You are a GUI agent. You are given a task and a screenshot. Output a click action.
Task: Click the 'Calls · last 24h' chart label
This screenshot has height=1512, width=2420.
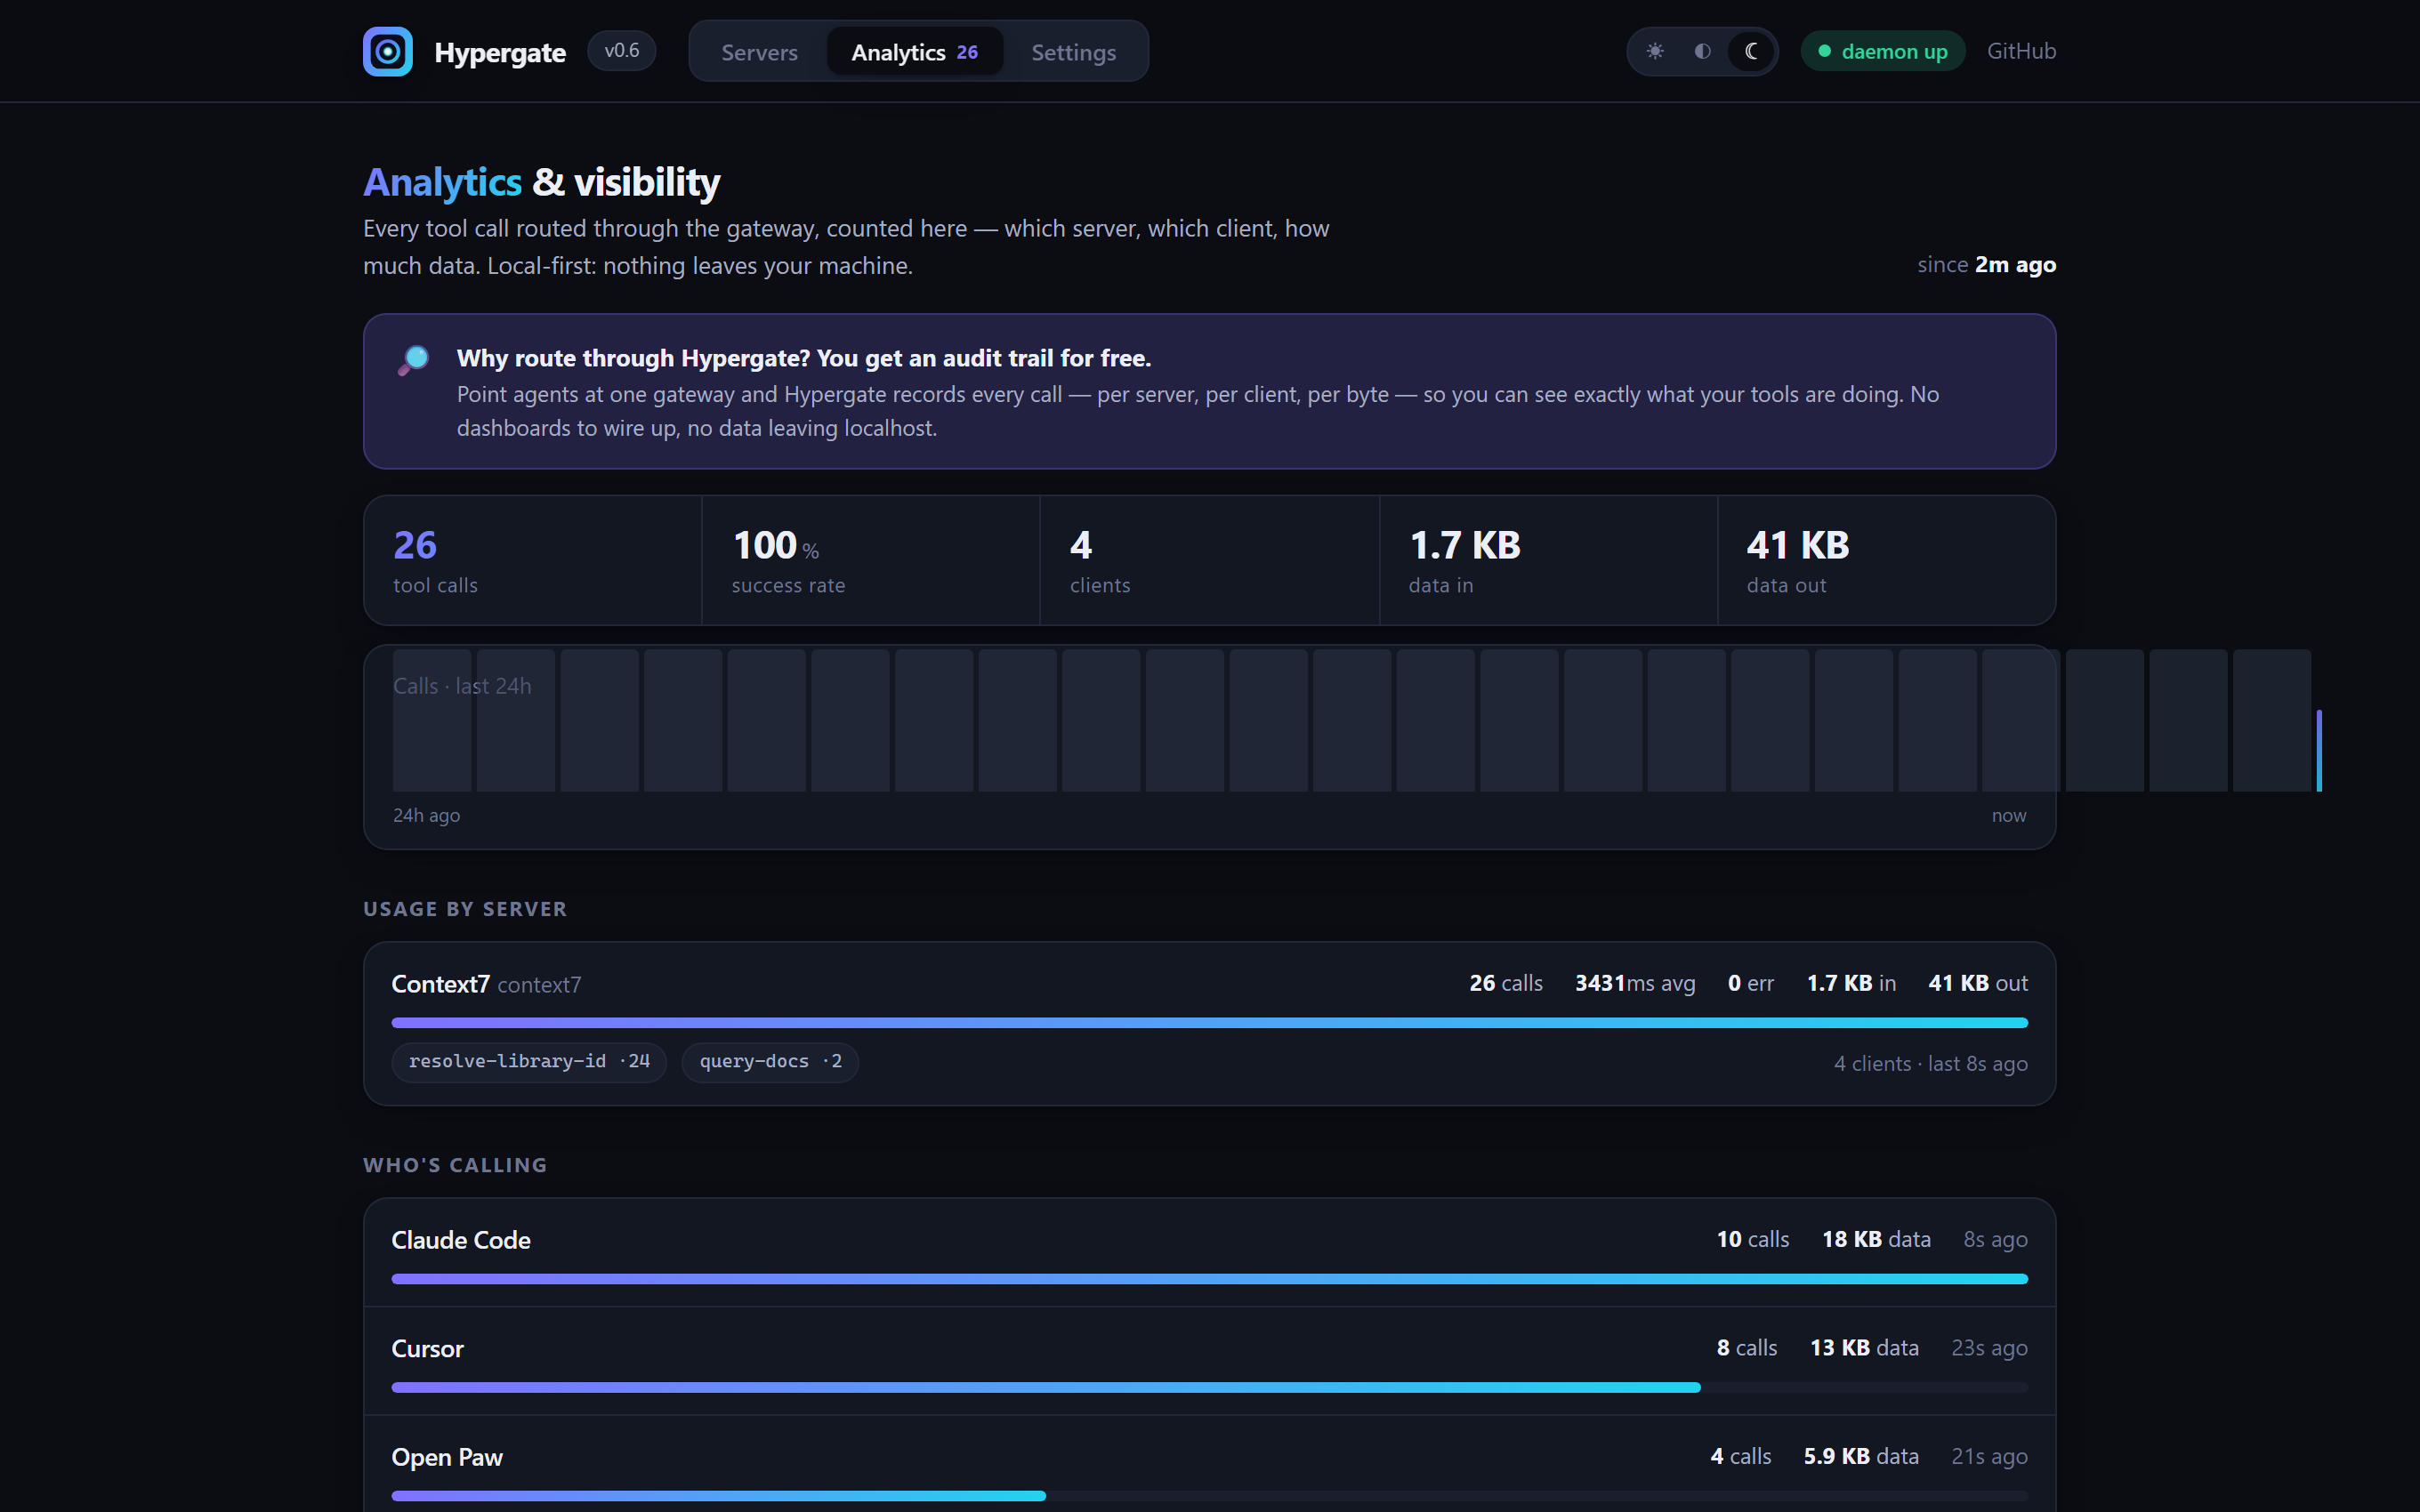(462, 686)
